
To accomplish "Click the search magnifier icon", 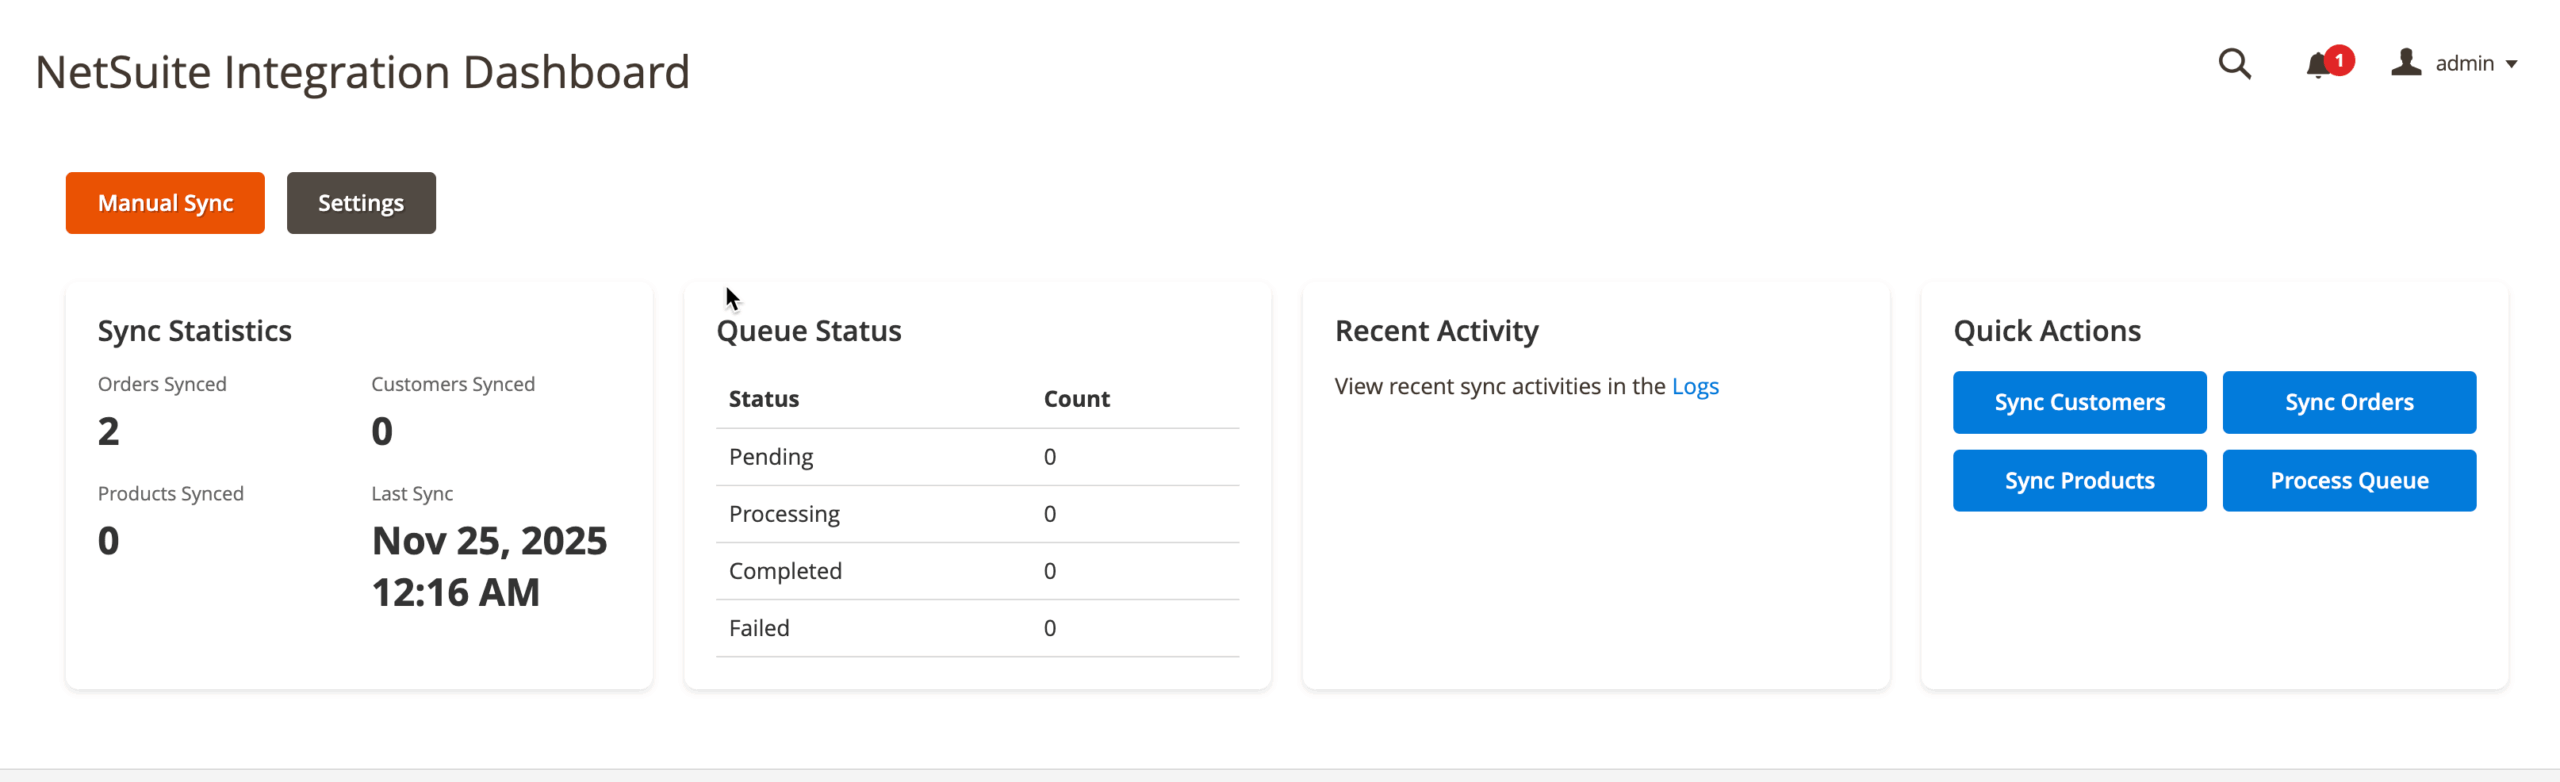I will pyautogui.click(x=2234, y=64).
